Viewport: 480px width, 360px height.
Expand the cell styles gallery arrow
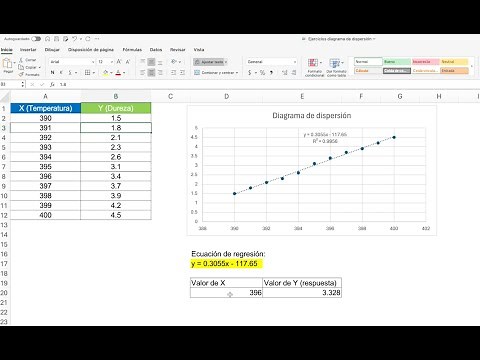coord(472,66)
